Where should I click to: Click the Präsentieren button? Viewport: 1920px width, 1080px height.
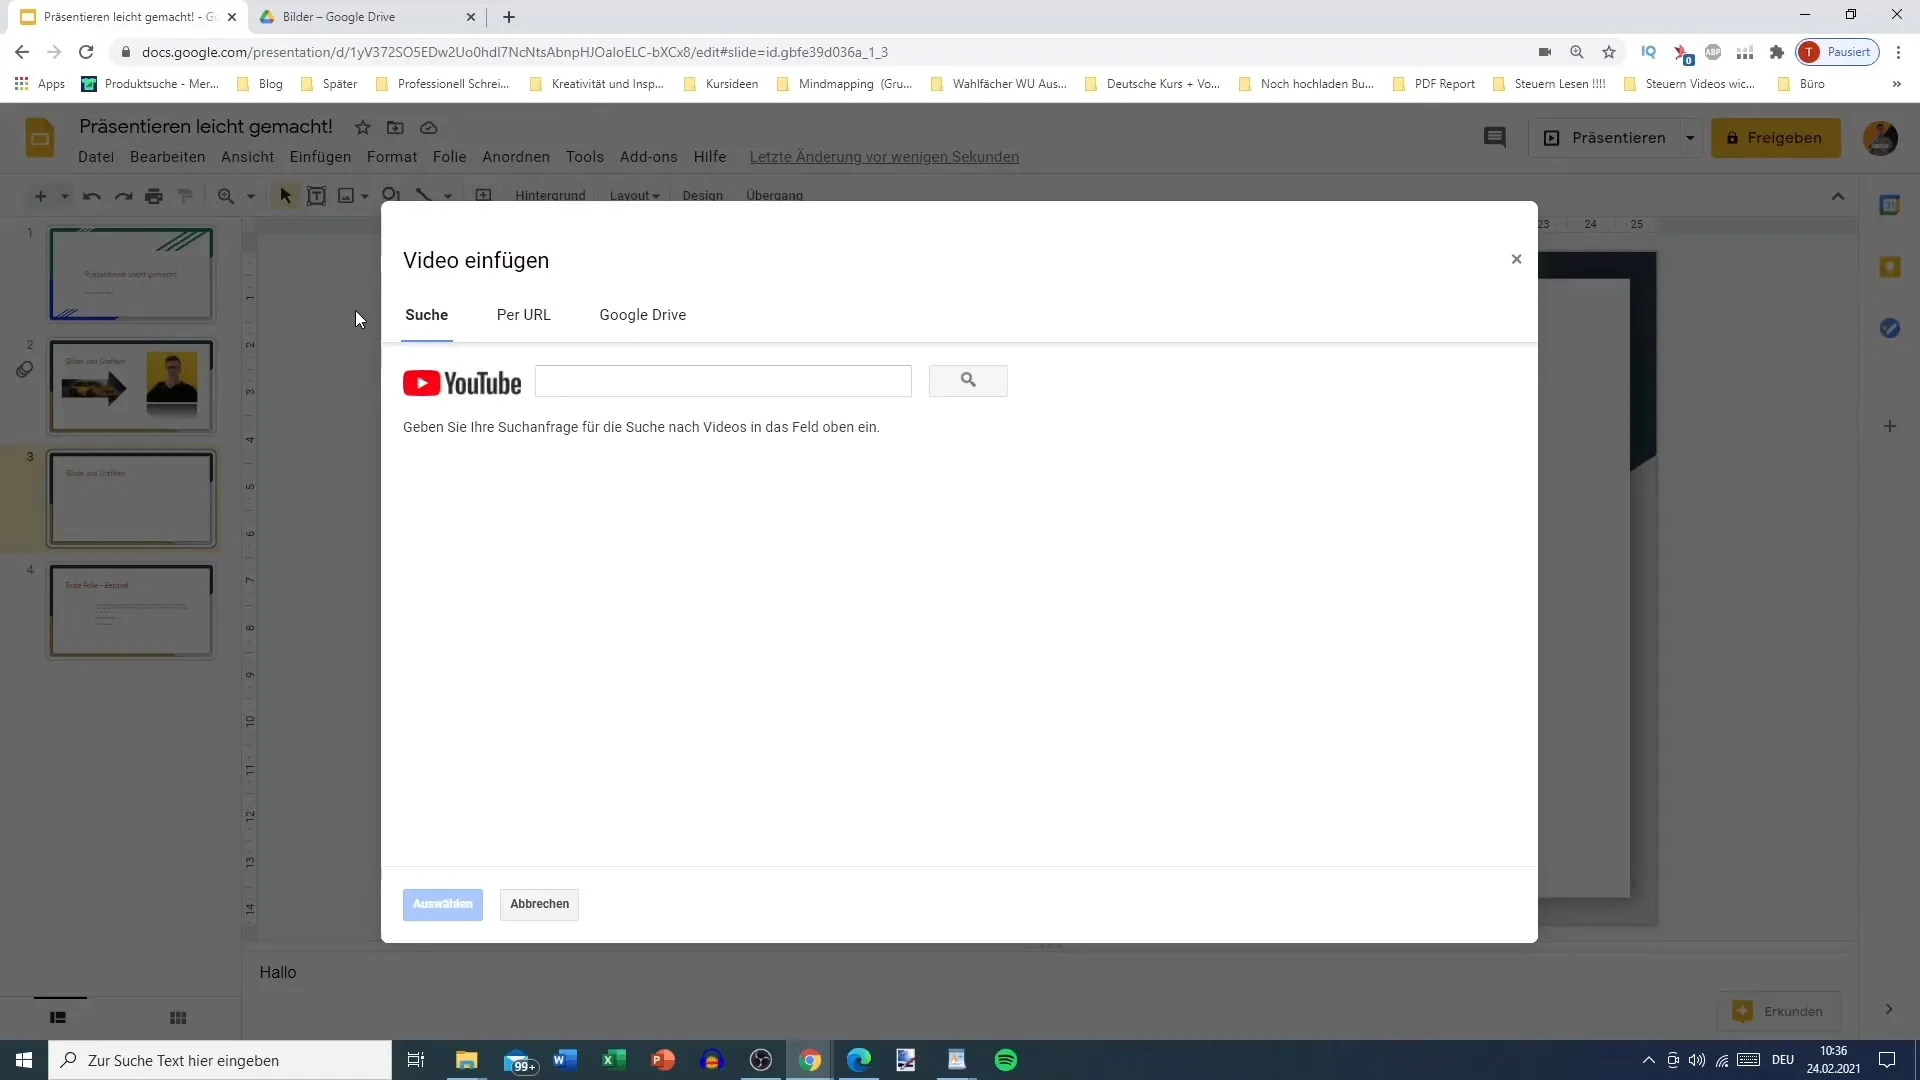click(1605, 138)
